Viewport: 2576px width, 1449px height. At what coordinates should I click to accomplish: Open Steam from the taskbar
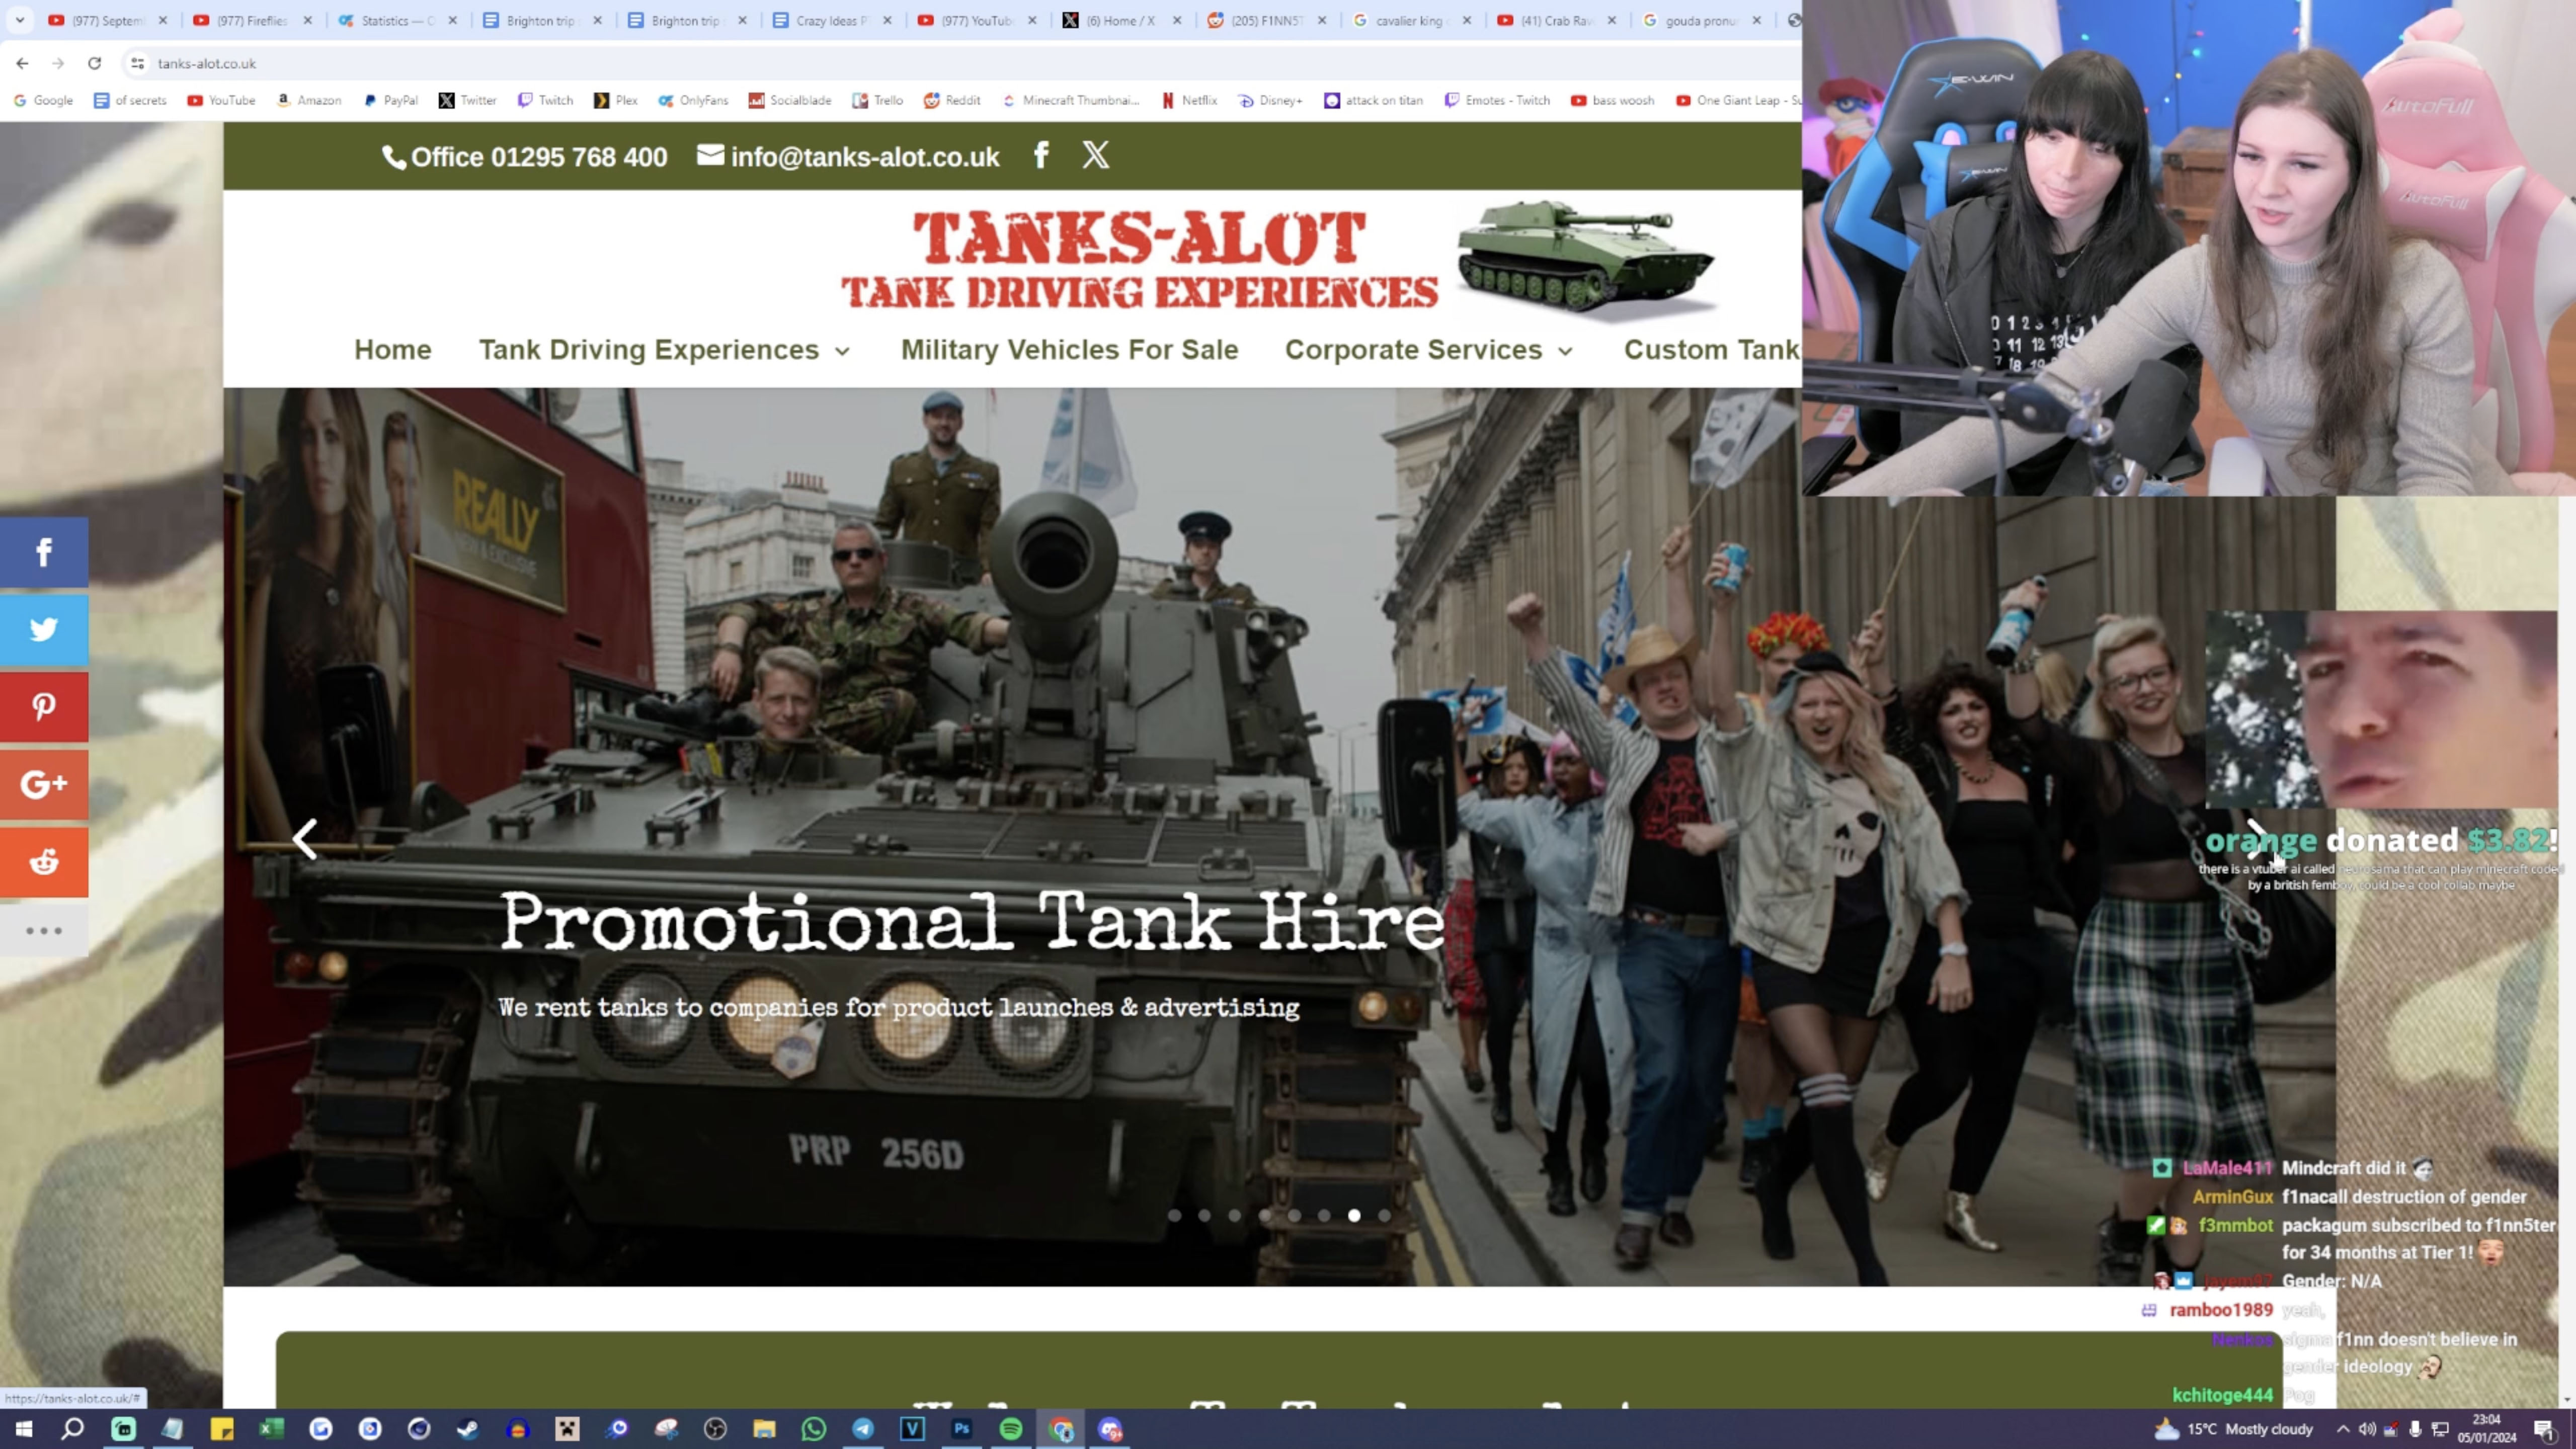[x=468, y=1429]
